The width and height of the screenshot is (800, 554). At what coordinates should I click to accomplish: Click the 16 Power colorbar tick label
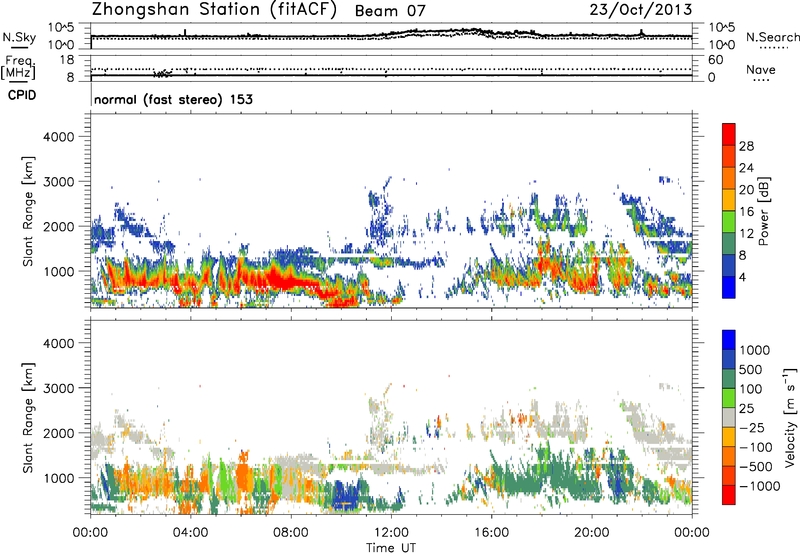pos(746,212)
